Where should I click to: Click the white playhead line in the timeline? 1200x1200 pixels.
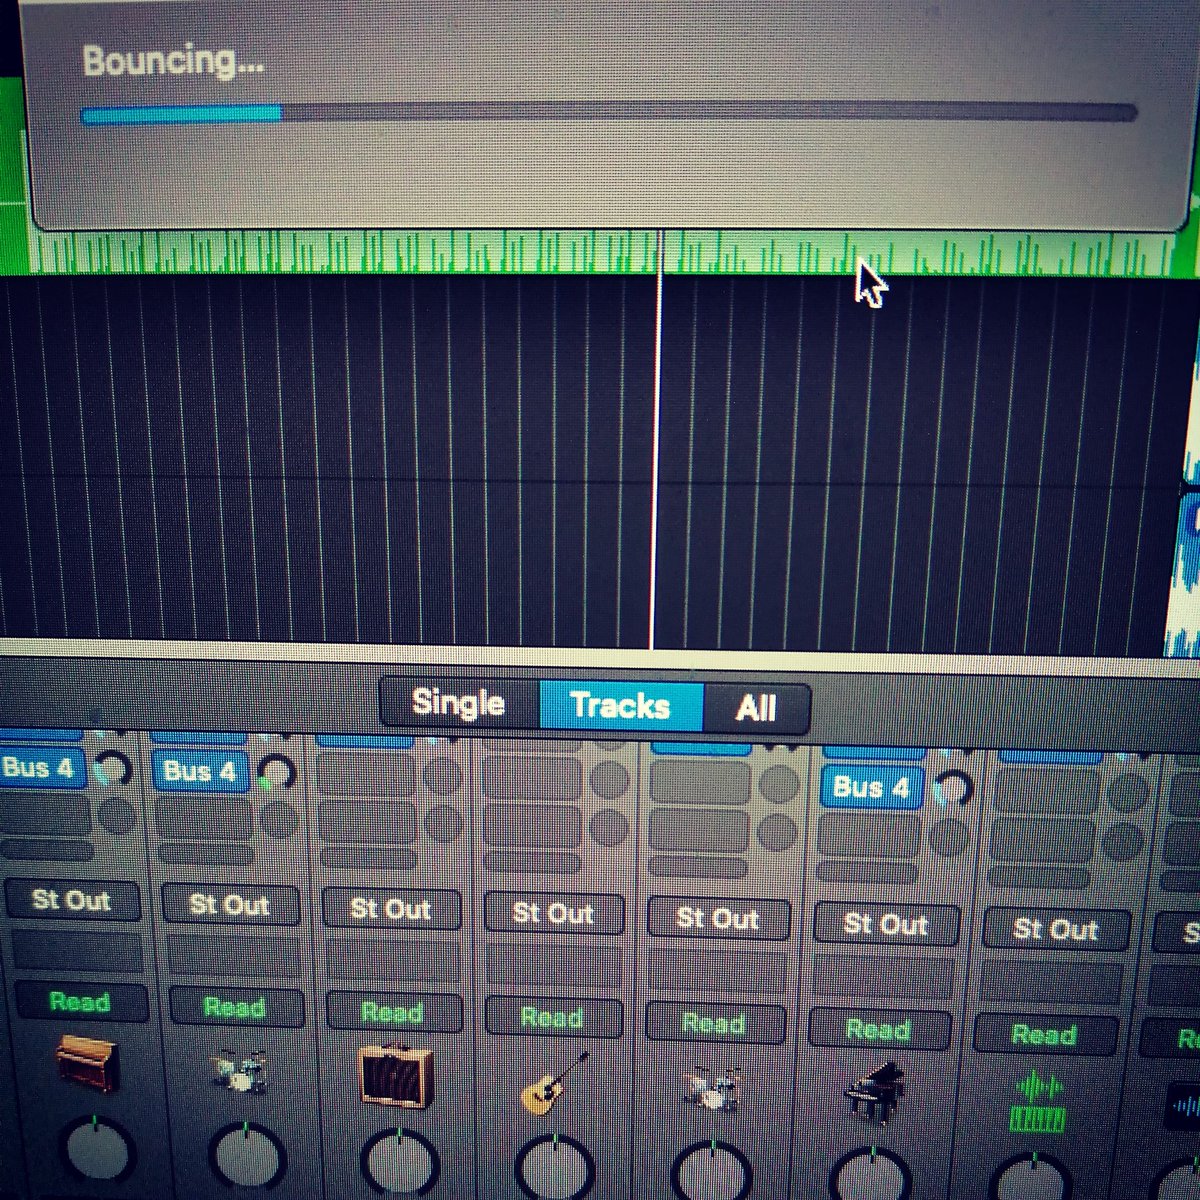657,440
